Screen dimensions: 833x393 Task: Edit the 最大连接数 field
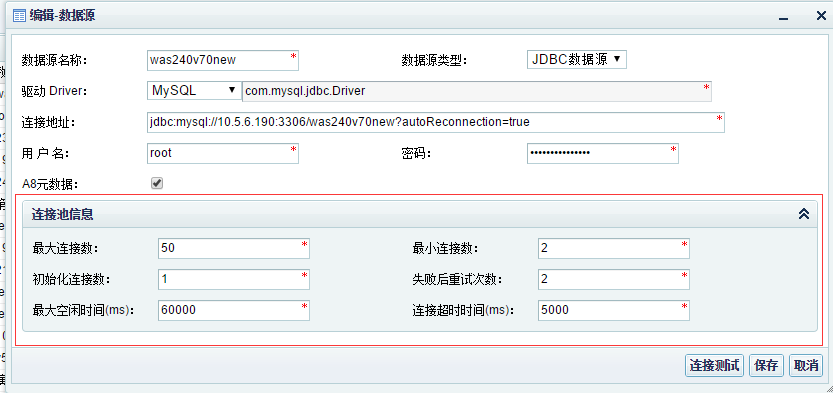click(234, 249)
